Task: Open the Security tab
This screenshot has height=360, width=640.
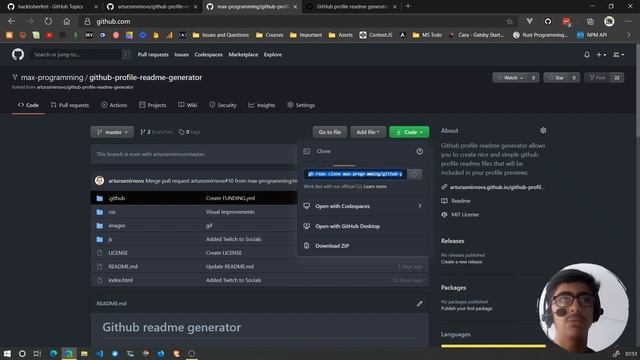Action: coord(223,105)
